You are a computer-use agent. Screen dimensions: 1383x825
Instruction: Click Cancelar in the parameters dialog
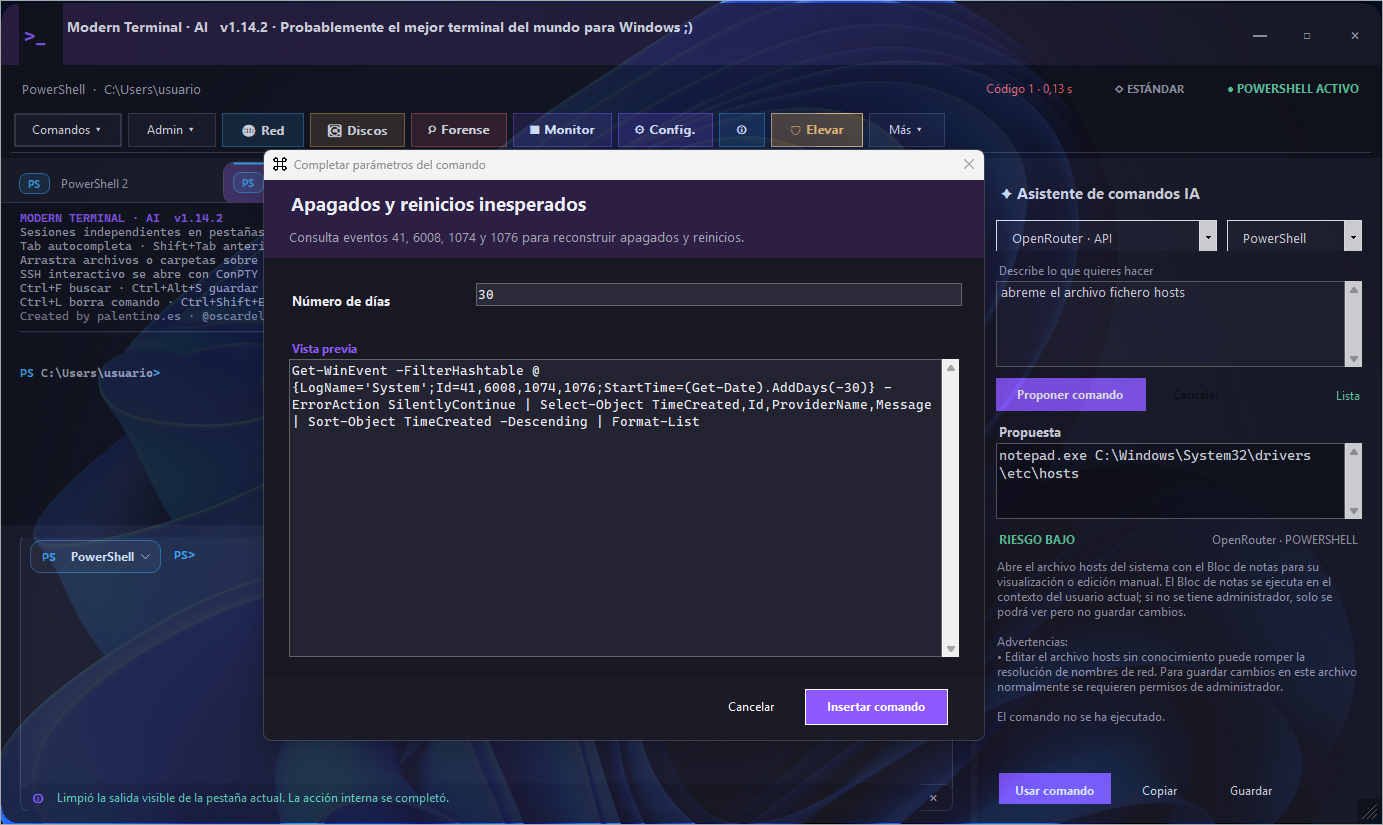pyautogui.click(x=751, y=706)
